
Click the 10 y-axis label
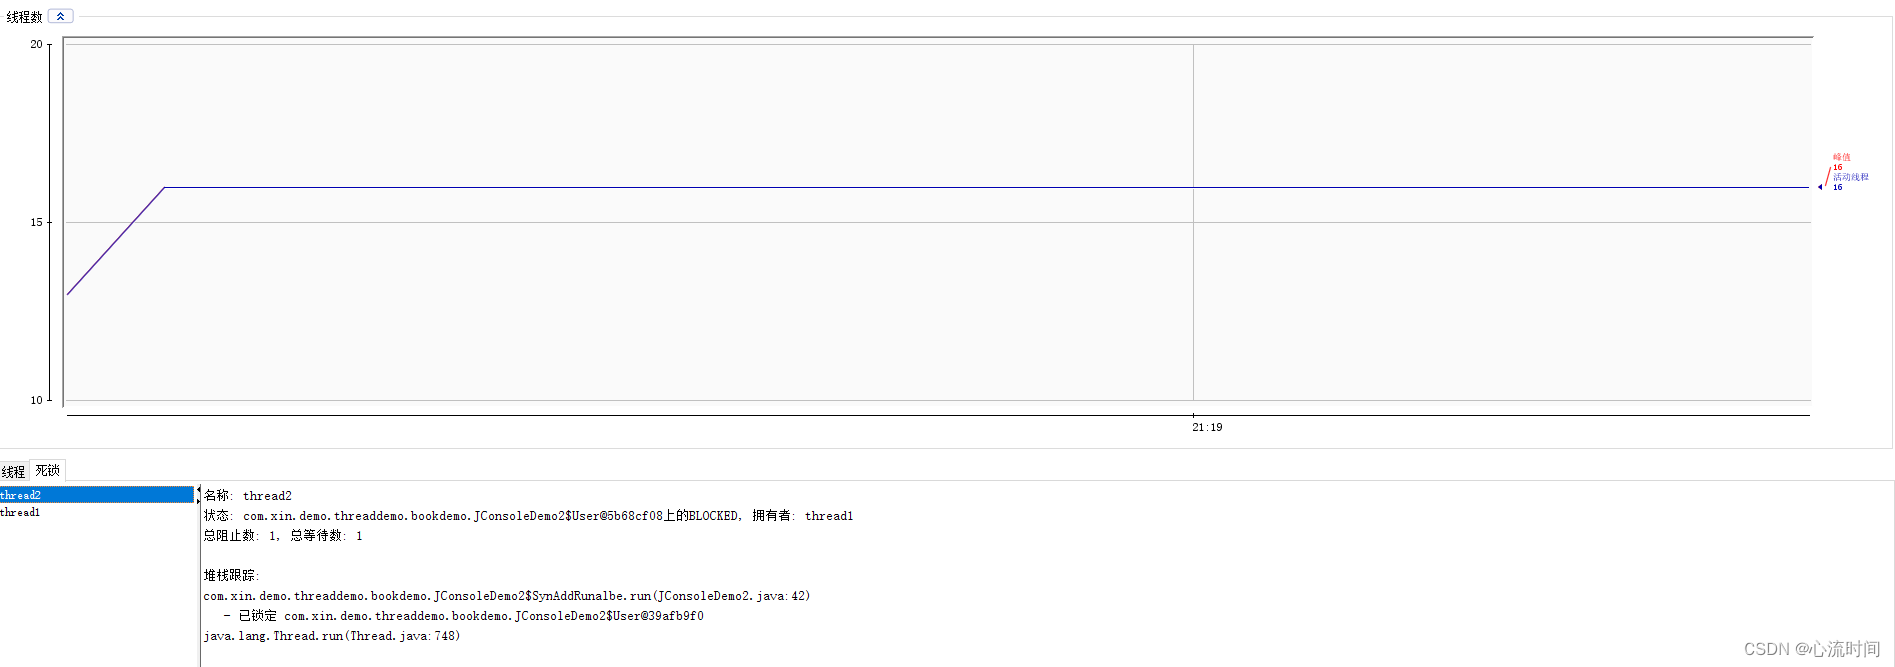pyautogui.click(x=36, y=400)
